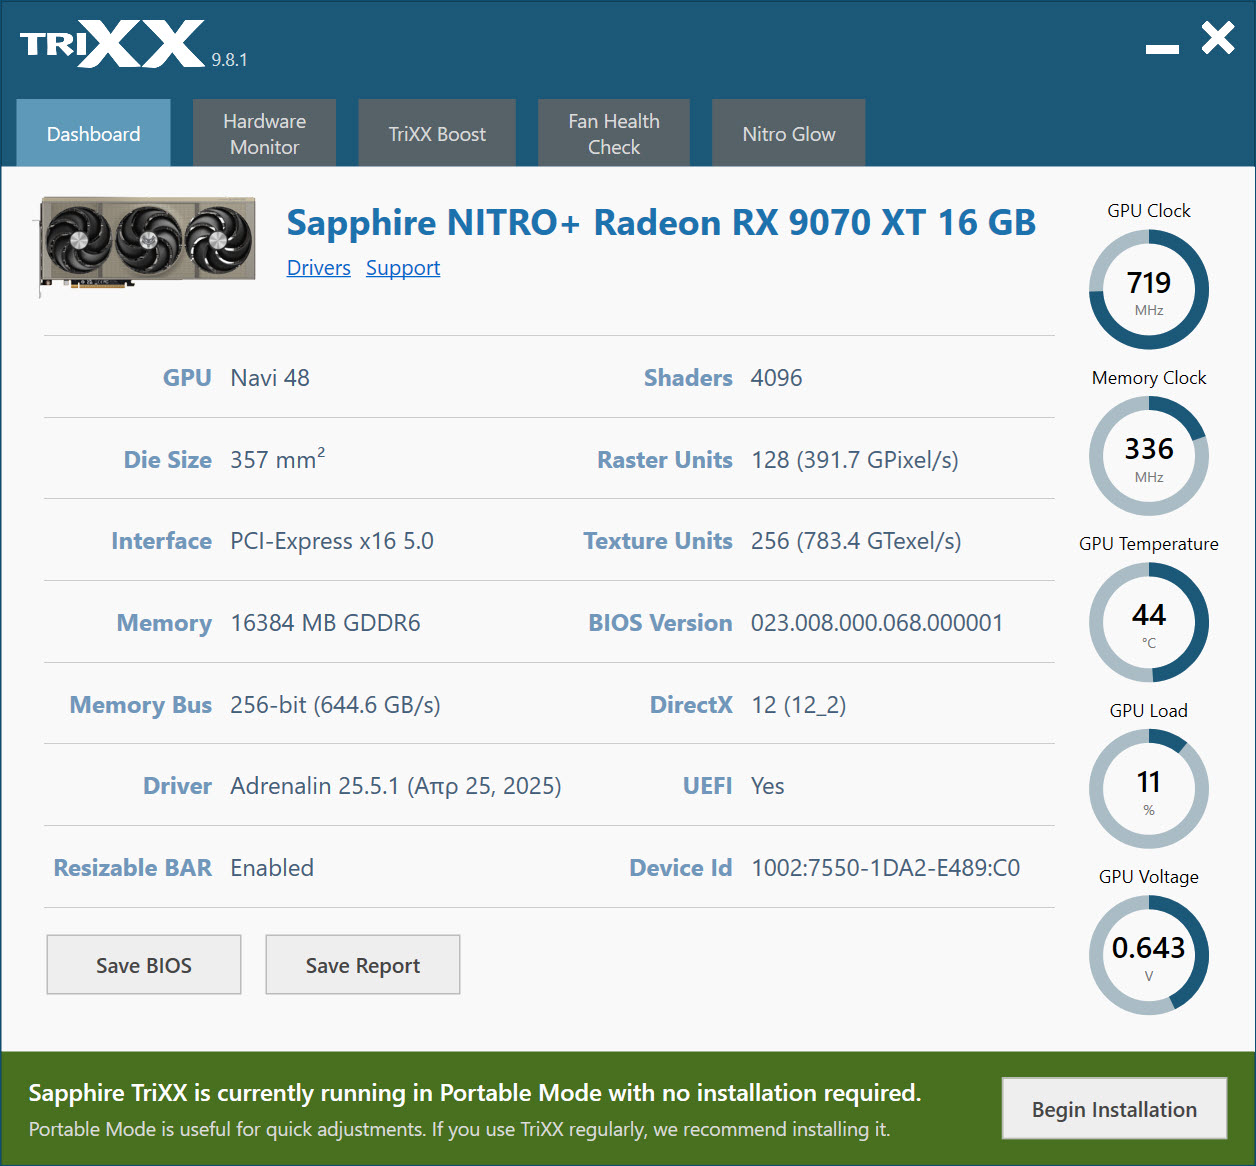Click the Interface label
Image resolution: width=1256 pixels, height=1166 pixels.
tap(162, 541)
